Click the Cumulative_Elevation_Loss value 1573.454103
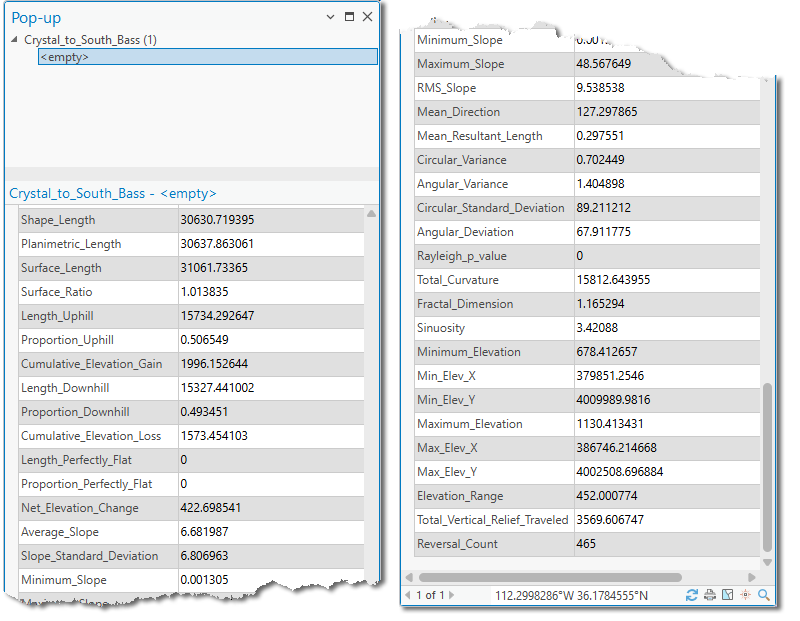This screenshot has height=621, width=800. [214, 436]
